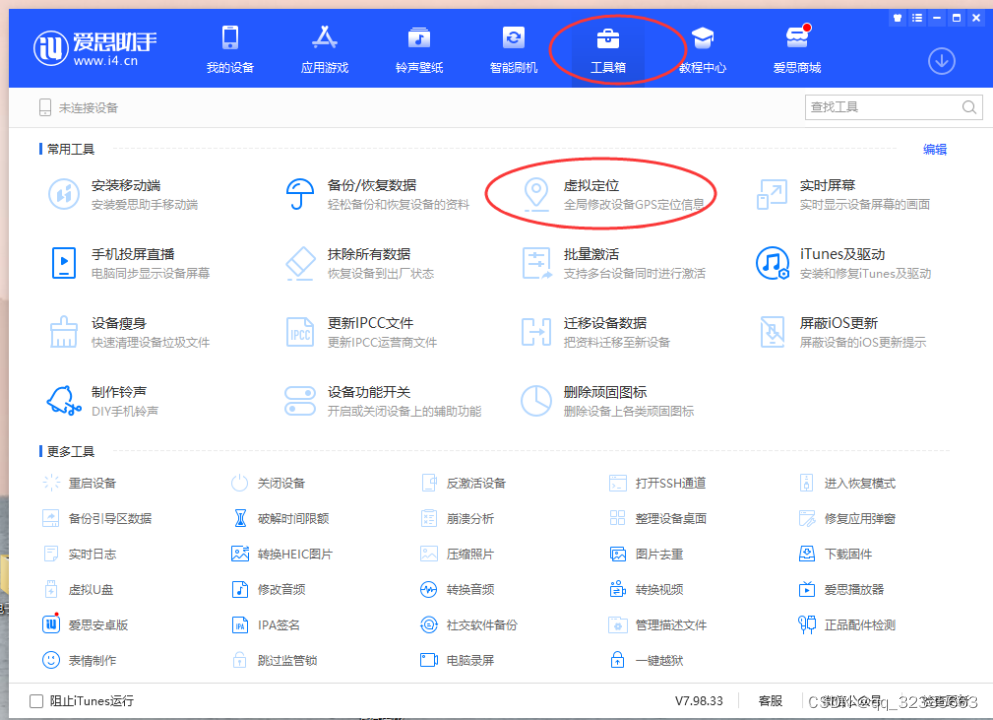Open 铃声壁纸 tab
993x720 pixels.
click(x=419, y=49)
